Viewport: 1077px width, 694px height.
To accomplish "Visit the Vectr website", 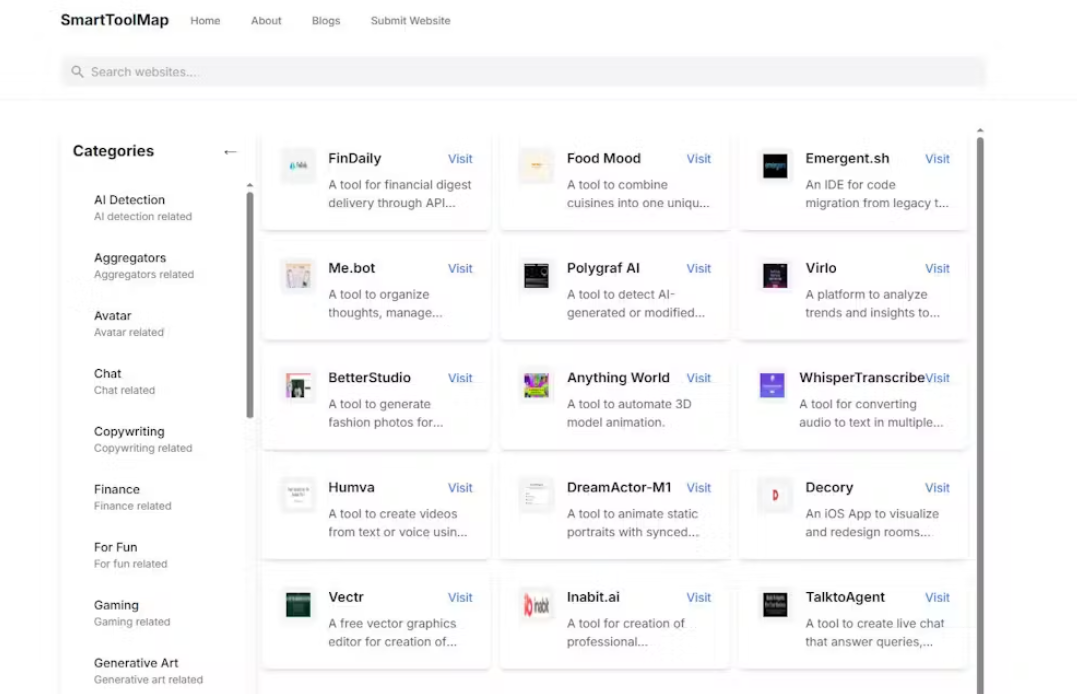I will click(460, 598).
